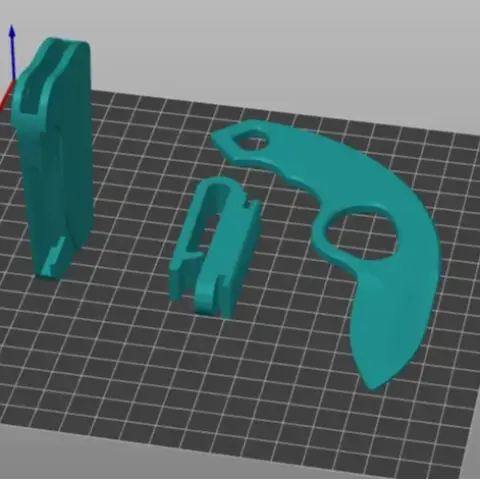Click the oval slot in the center clip

click(213, 217)
